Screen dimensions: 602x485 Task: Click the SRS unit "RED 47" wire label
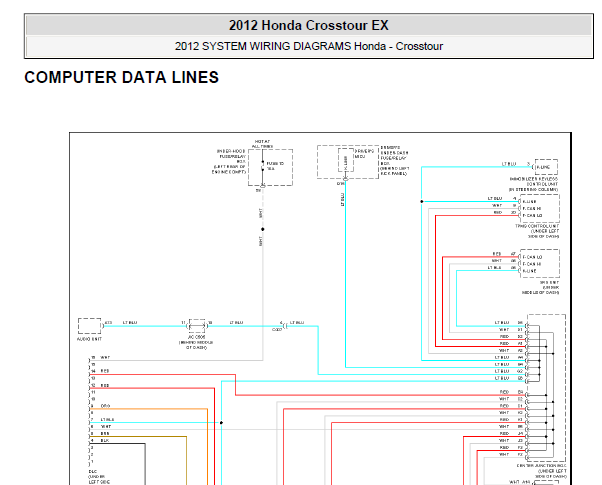coord(504,254)
